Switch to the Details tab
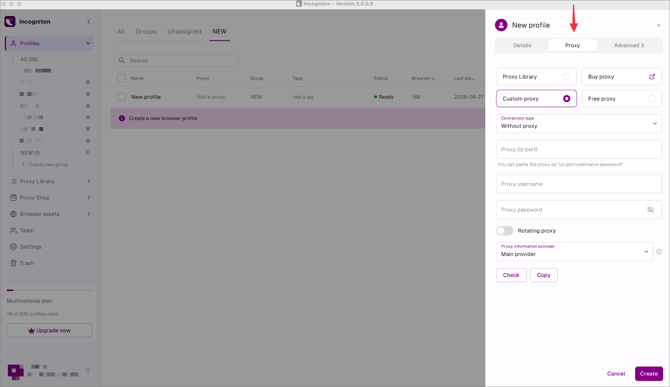This screenshot has height=387, width=670. pyautogui.click(x=522, y=45)
